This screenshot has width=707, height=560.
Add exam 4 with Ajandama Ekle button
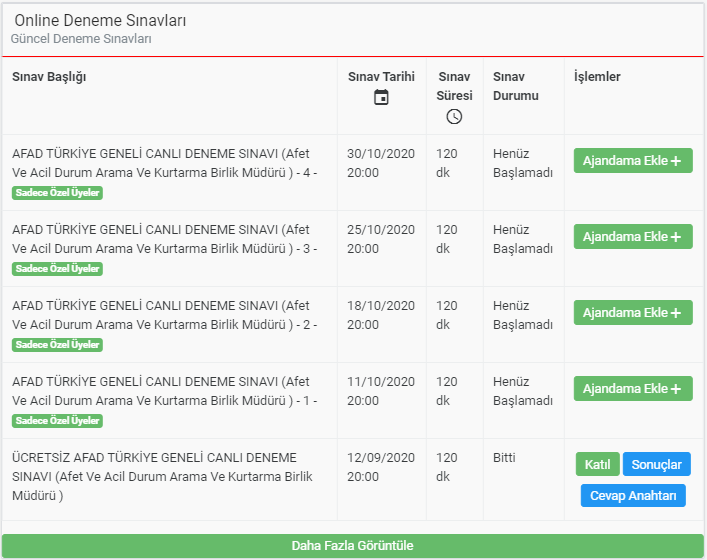click(633, 161)
